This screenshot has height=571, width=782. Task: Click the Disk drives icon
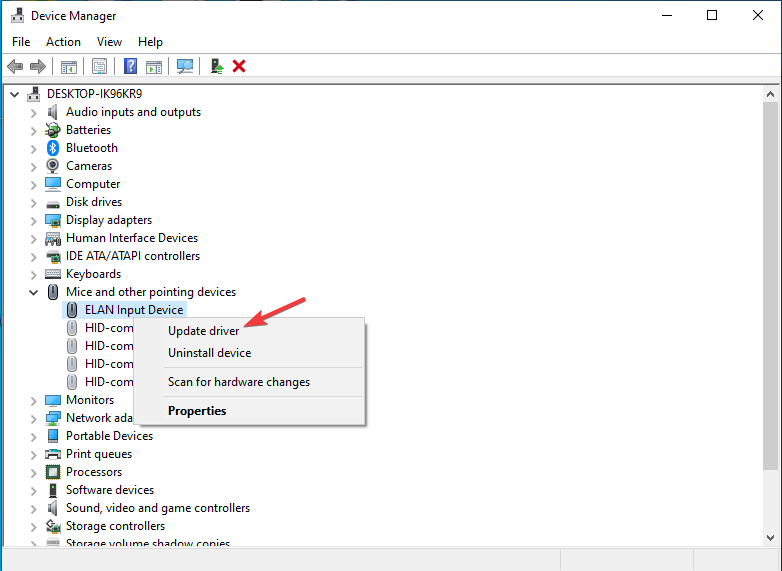pyautogui.click(x=53, y=204)
